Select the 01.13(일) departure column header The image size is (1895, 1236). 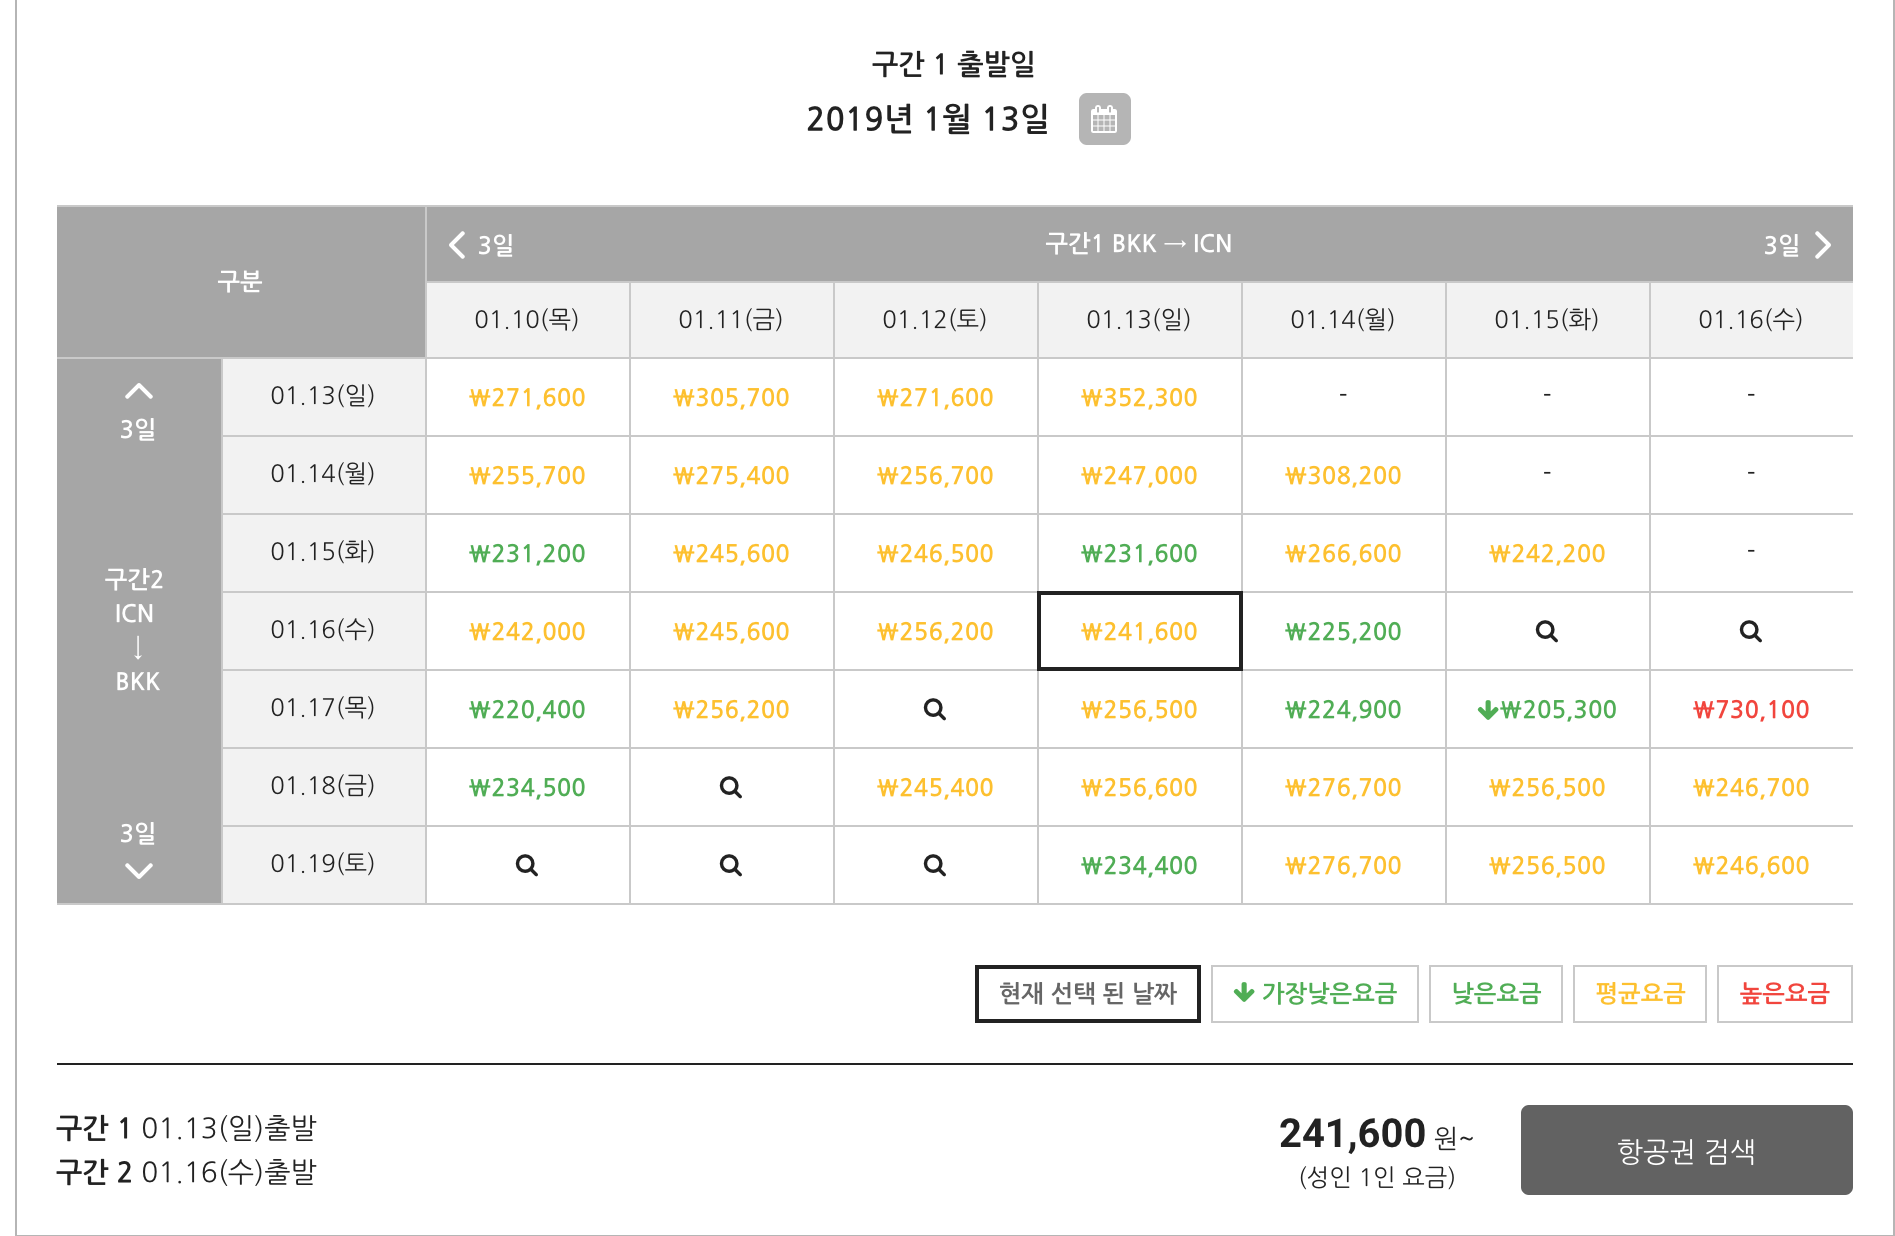coord(1139,318)
